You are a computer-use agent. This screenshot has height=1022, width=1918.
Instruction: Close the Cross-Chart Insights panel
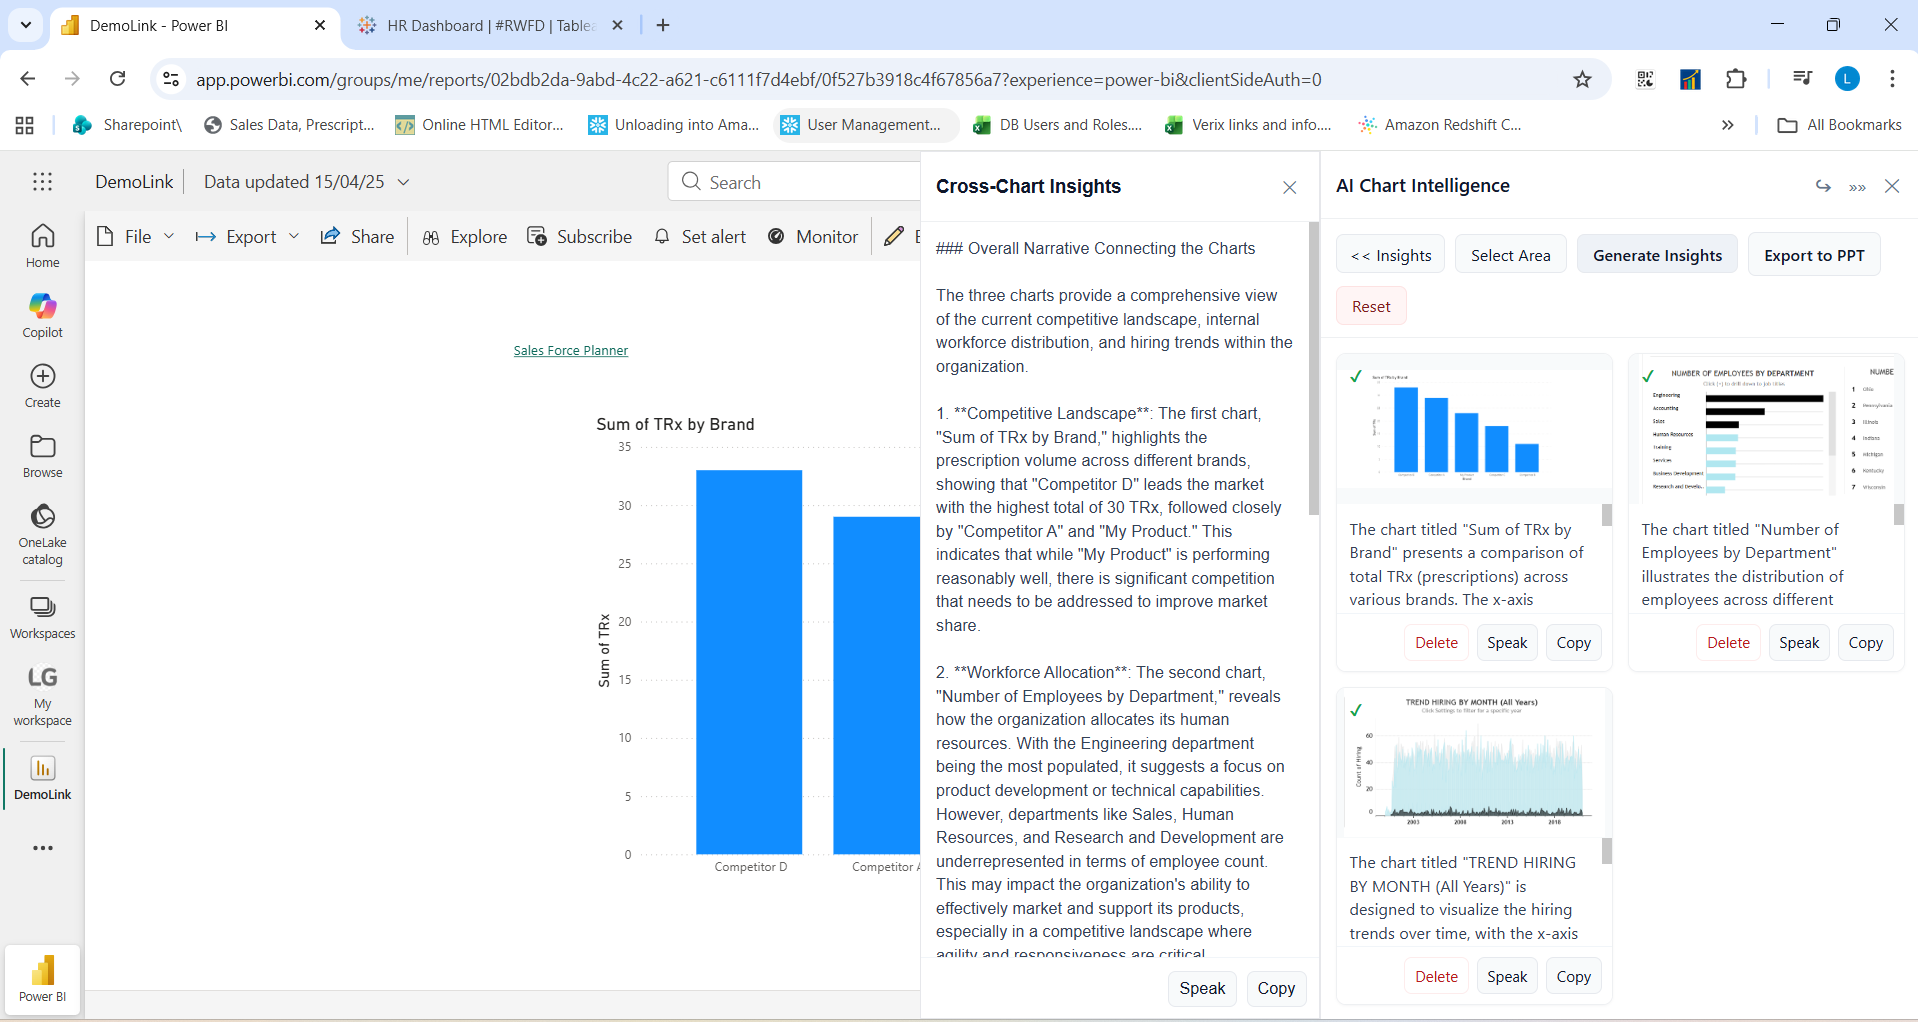[1289, 188]
